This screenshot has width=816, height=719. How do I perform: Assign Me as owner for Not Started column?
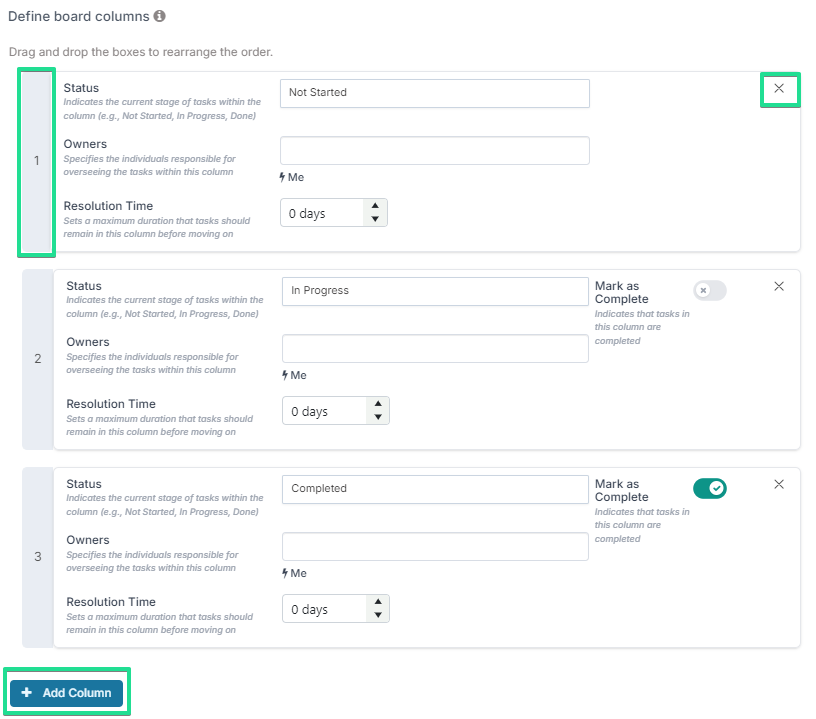[292, 177]
